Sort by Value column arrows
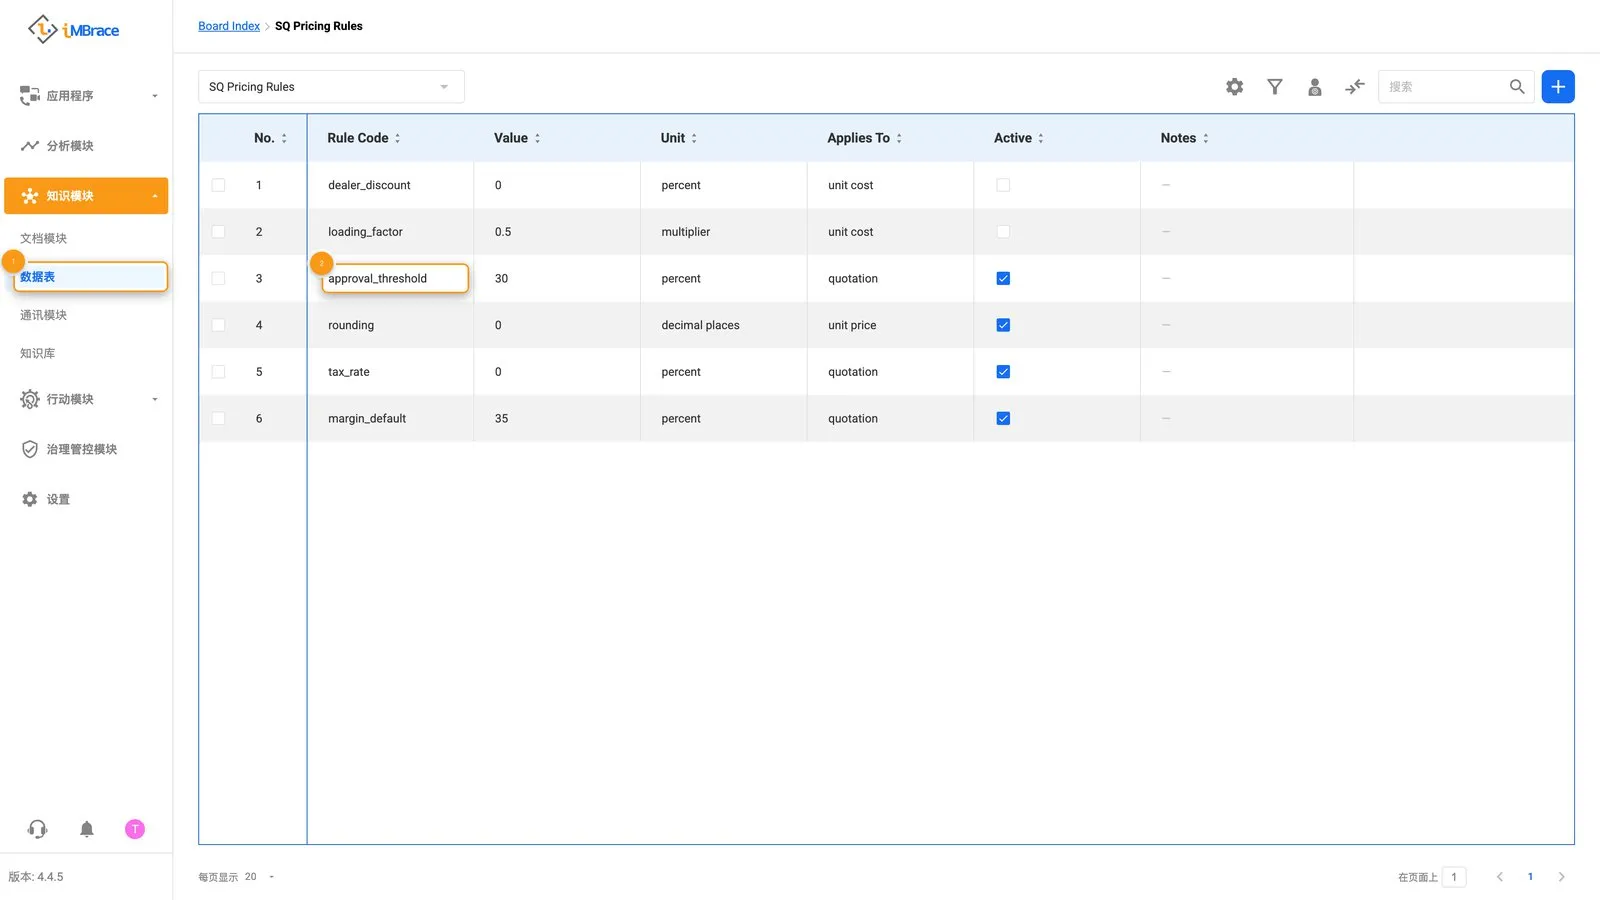This screenshot has height=900, width=1600. click(537, 138)
